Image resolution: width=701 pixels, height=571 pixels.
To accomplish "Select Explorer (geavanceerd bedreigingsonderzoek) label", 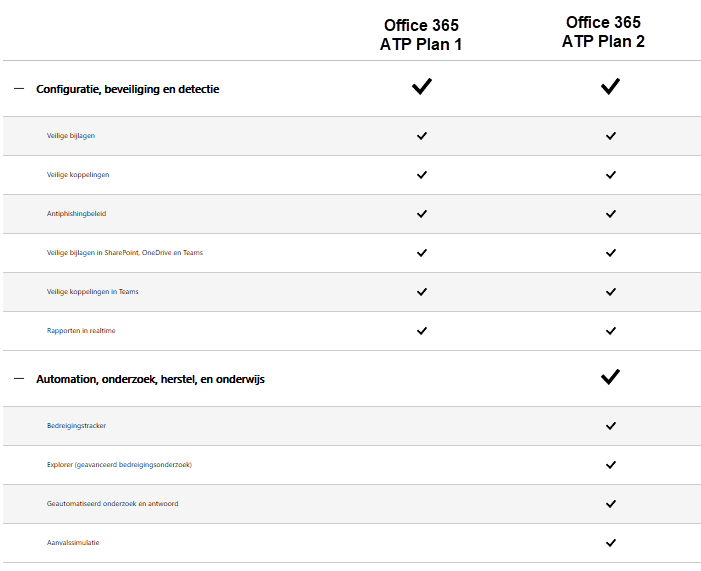I will [119, 465].
